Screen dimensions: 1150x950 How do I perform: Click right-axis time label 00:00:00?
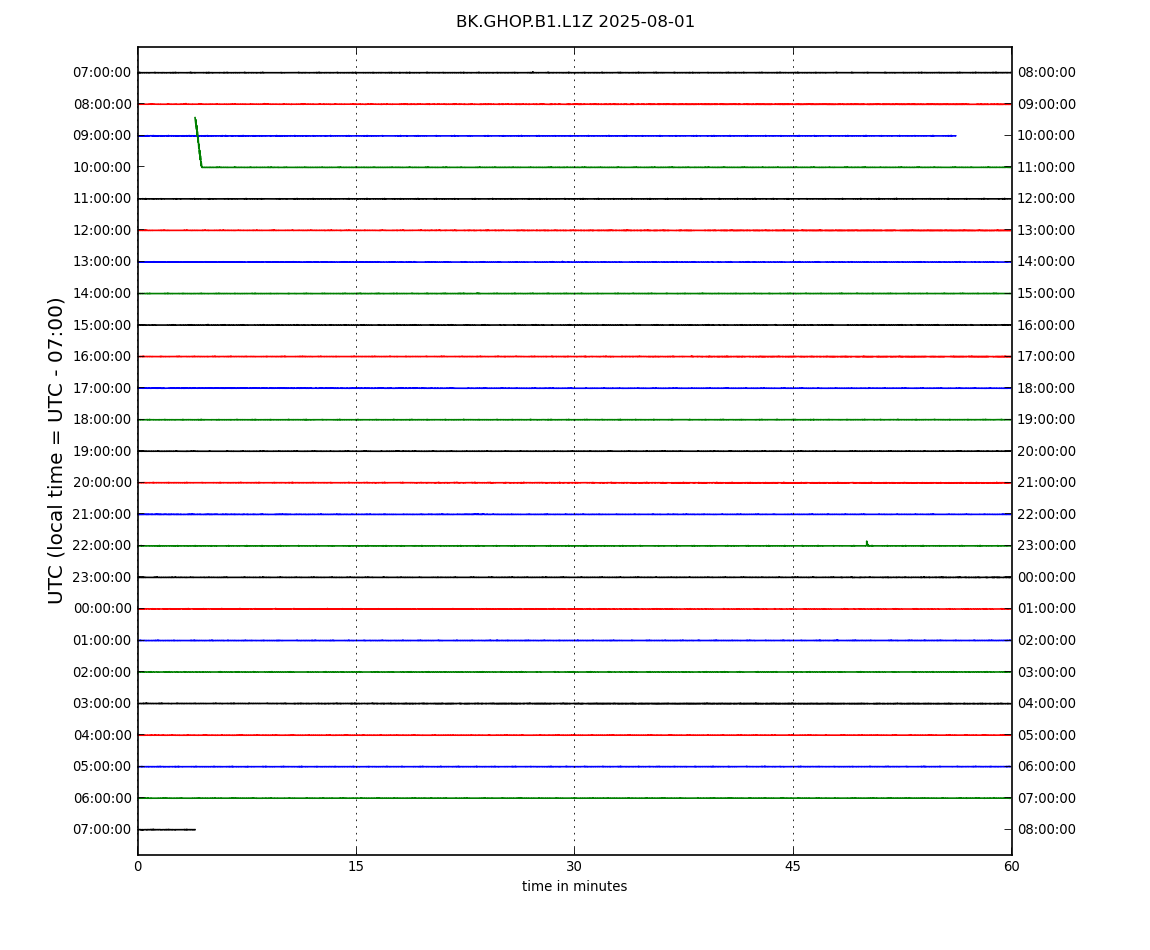[1047, 577]
